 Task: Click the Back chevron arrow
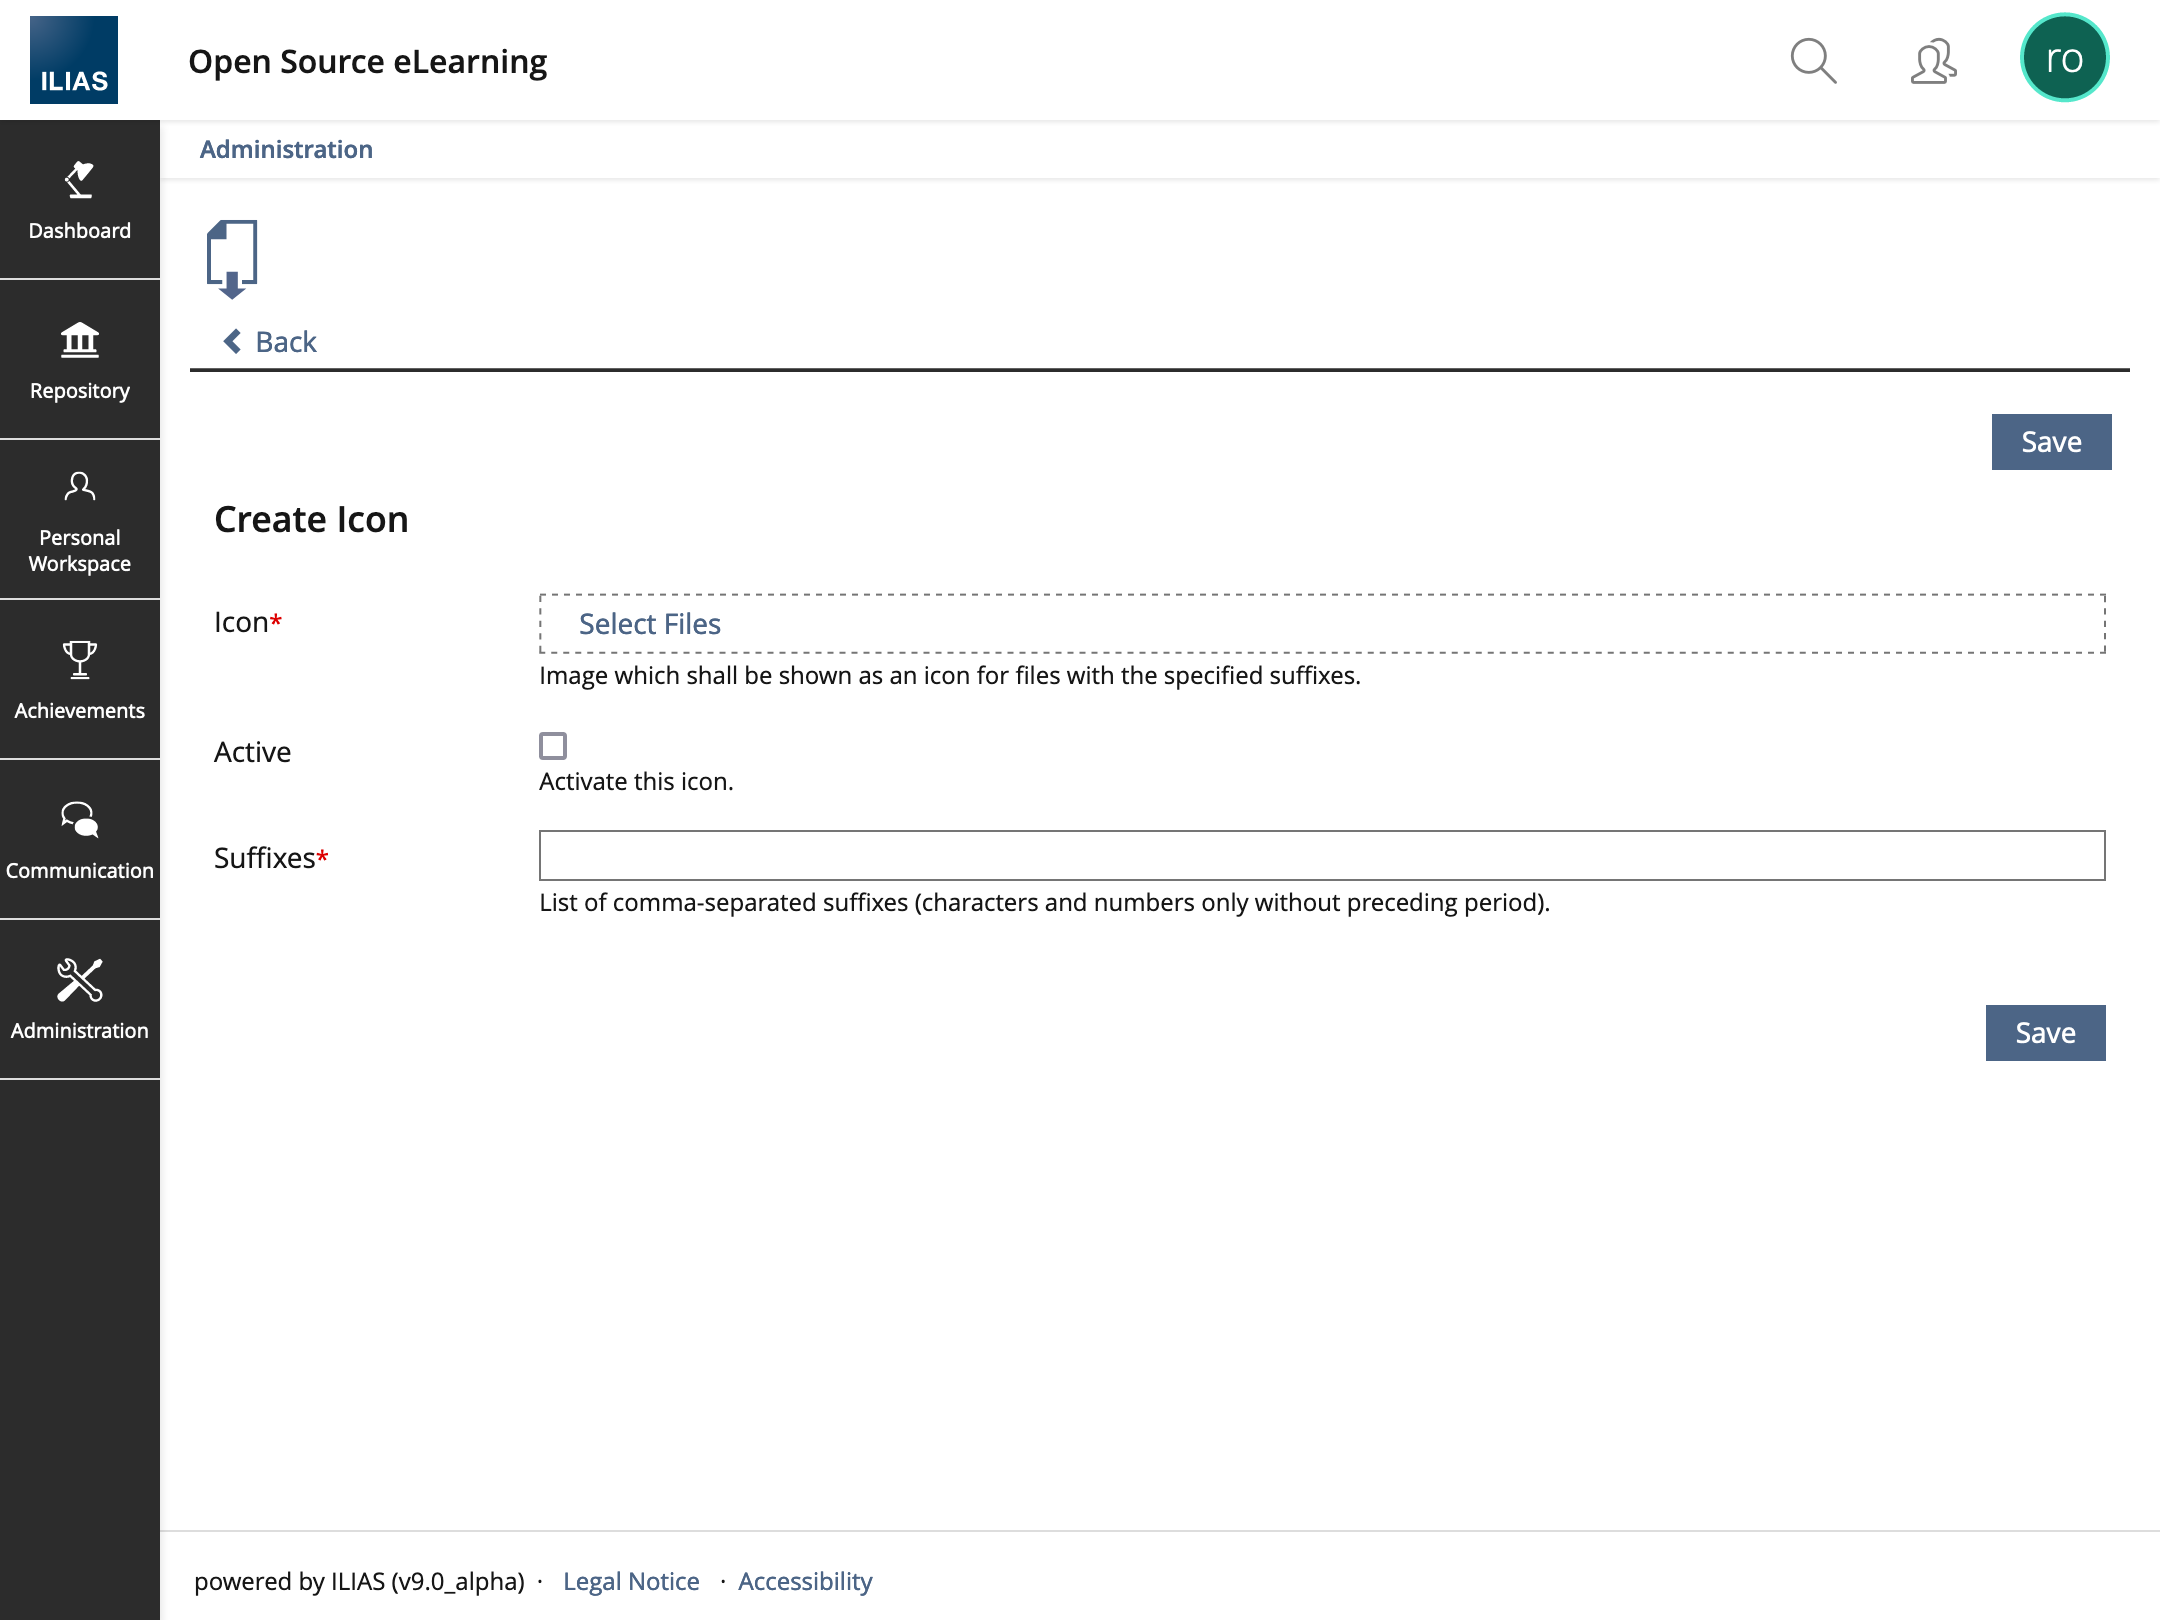[232, 342]
